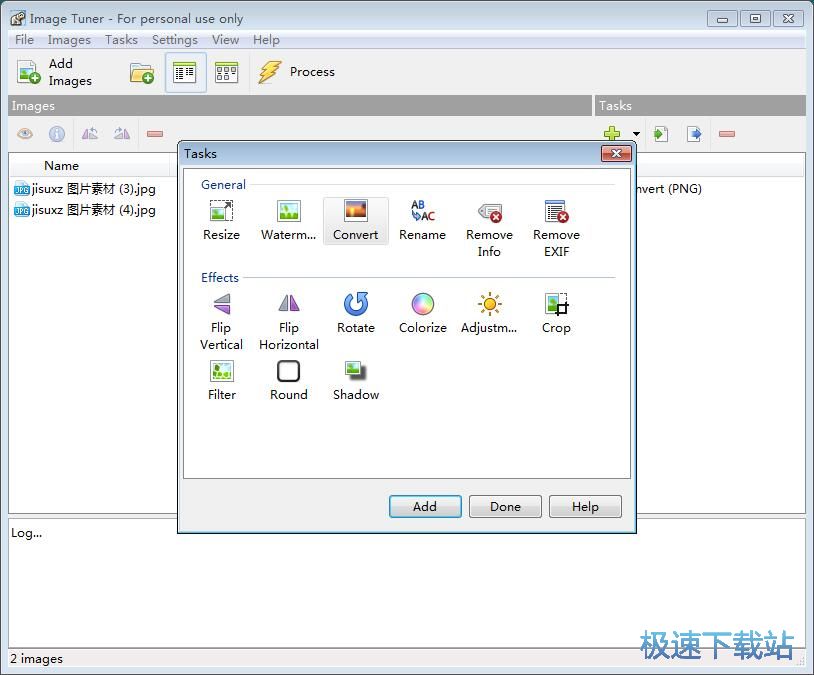This screenshot has width=814, height=675.
Task: Start Process with the lightning icon
Action: pyautogui.click(x=296, y=72)
